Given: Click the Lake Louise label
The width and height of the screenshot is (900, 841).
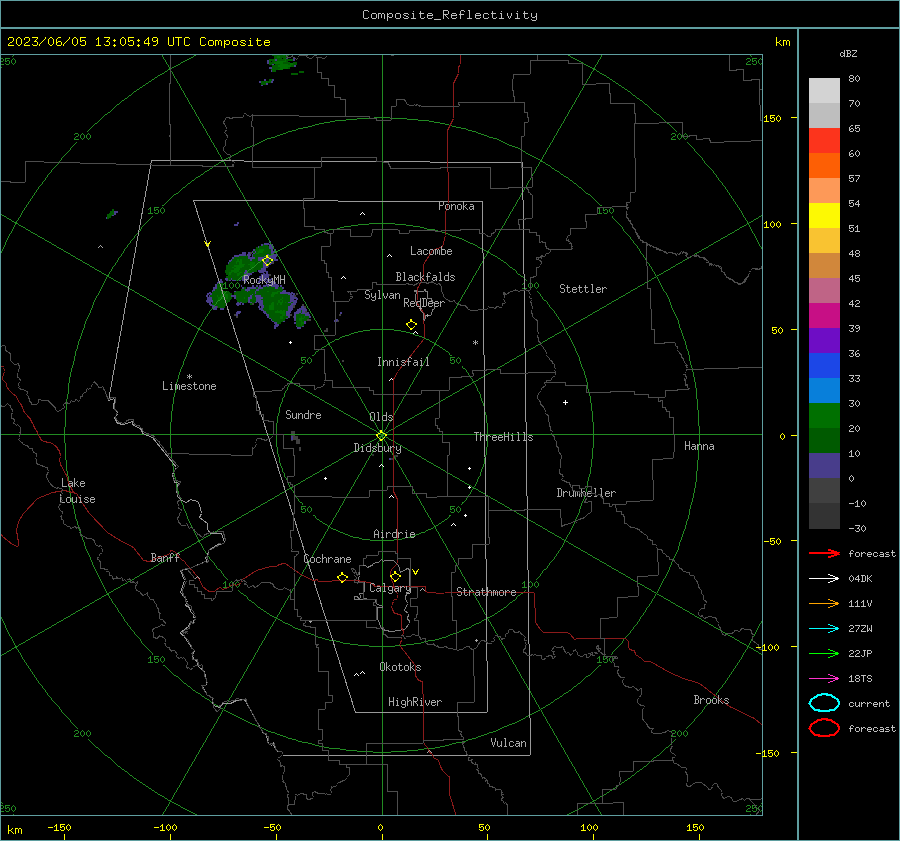Looking at the screenshot, I should tap(77, 491).
